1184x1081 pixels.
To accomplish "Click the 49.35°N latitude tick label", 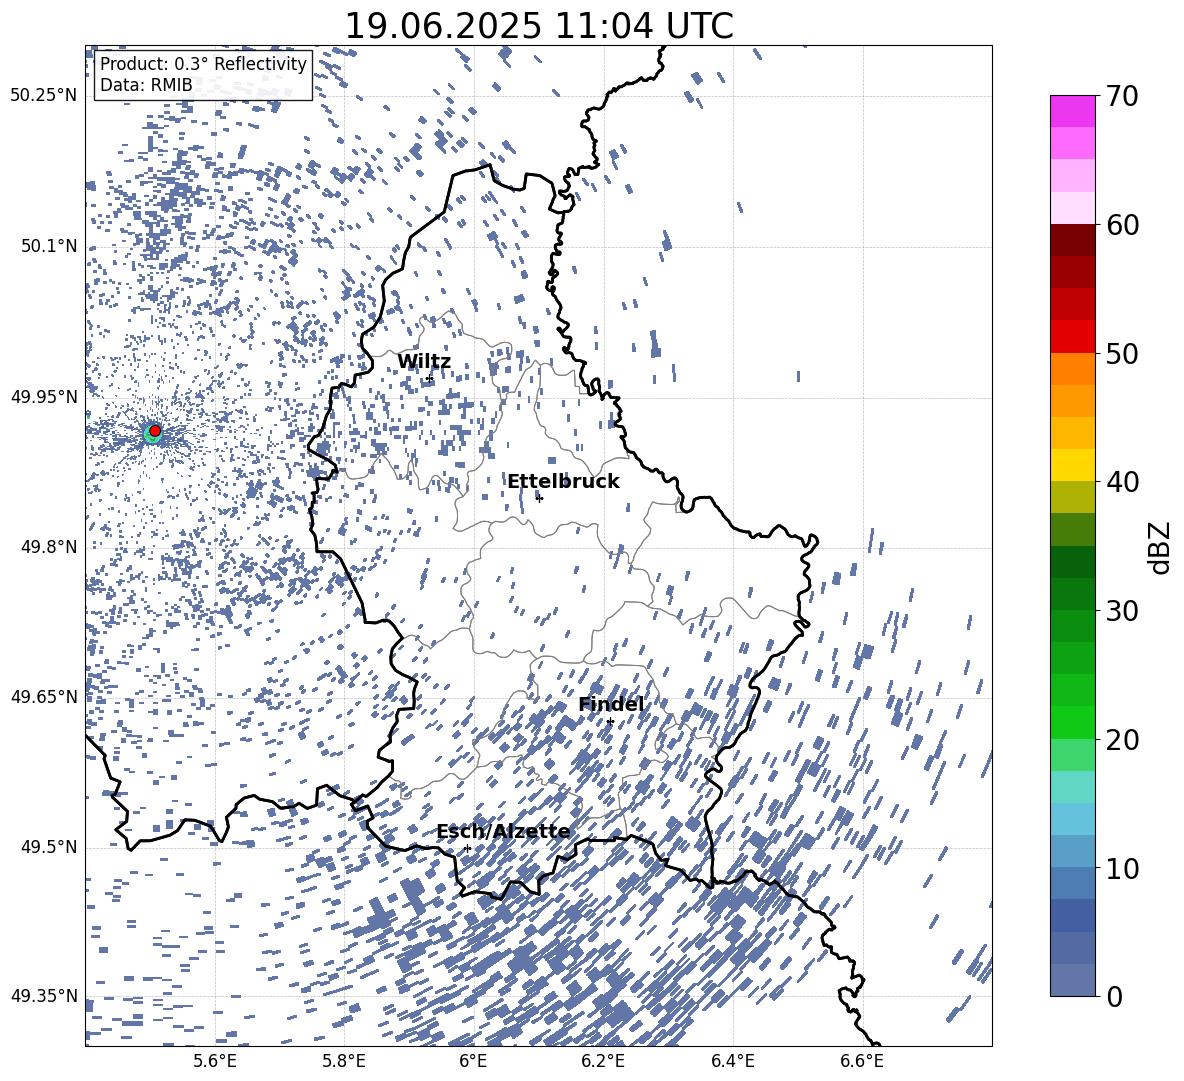I will coord(44,996).
